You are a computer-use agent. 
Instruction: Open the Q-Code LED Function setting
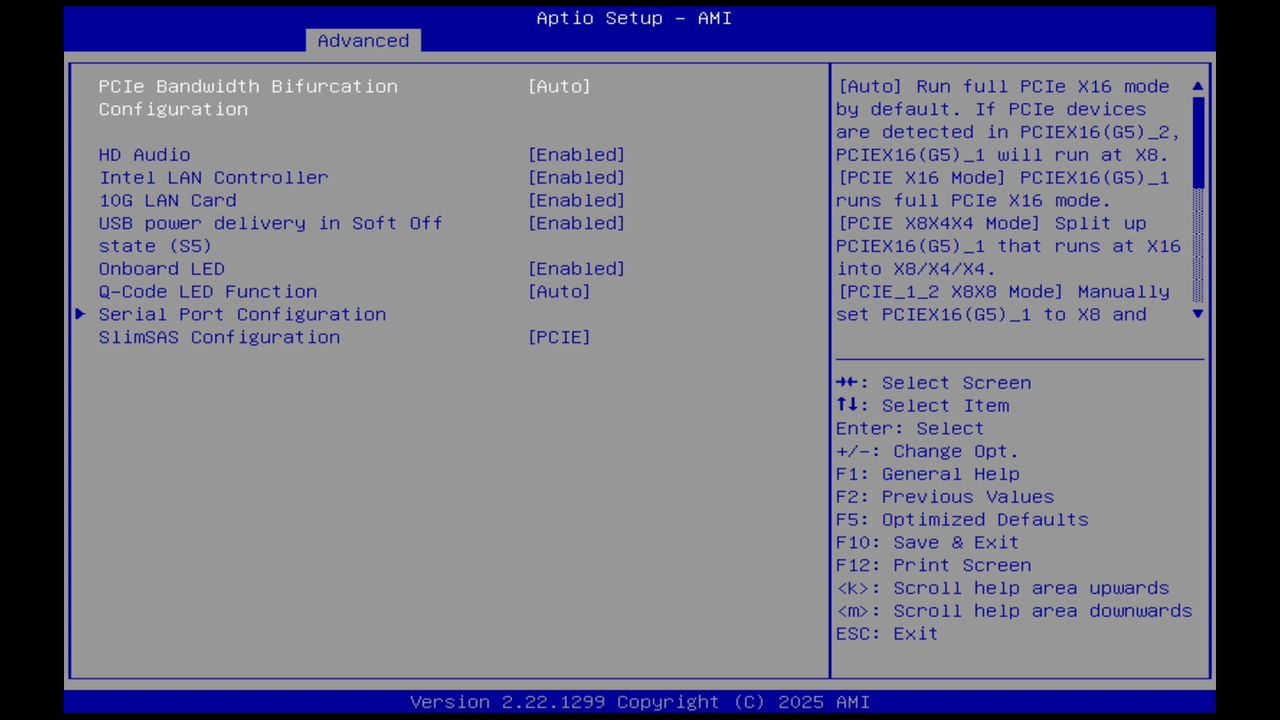click(208, 291)
